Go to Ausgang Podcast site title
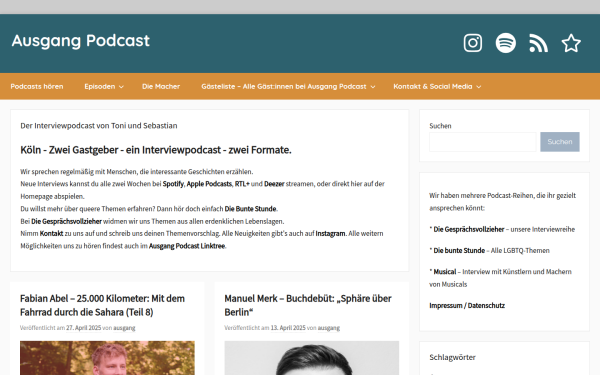Image resolution: width=600 pixels, height=375 pixels. [81, 41]
